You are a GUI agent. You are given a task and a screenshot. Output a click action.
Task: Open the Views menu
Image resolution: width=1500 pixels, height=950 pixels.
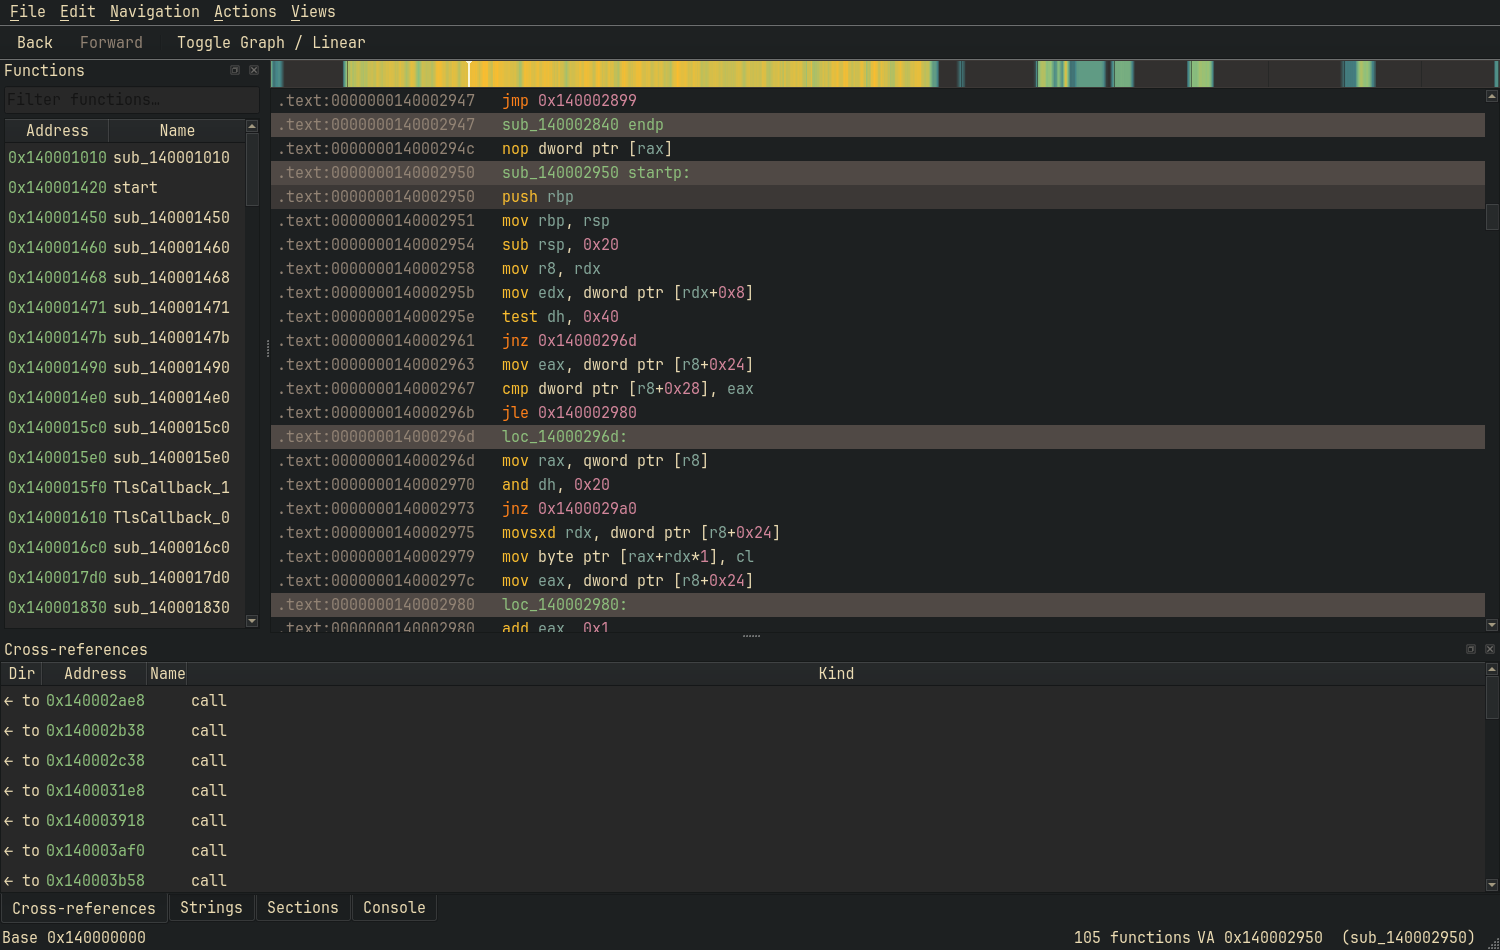[313, 12]
